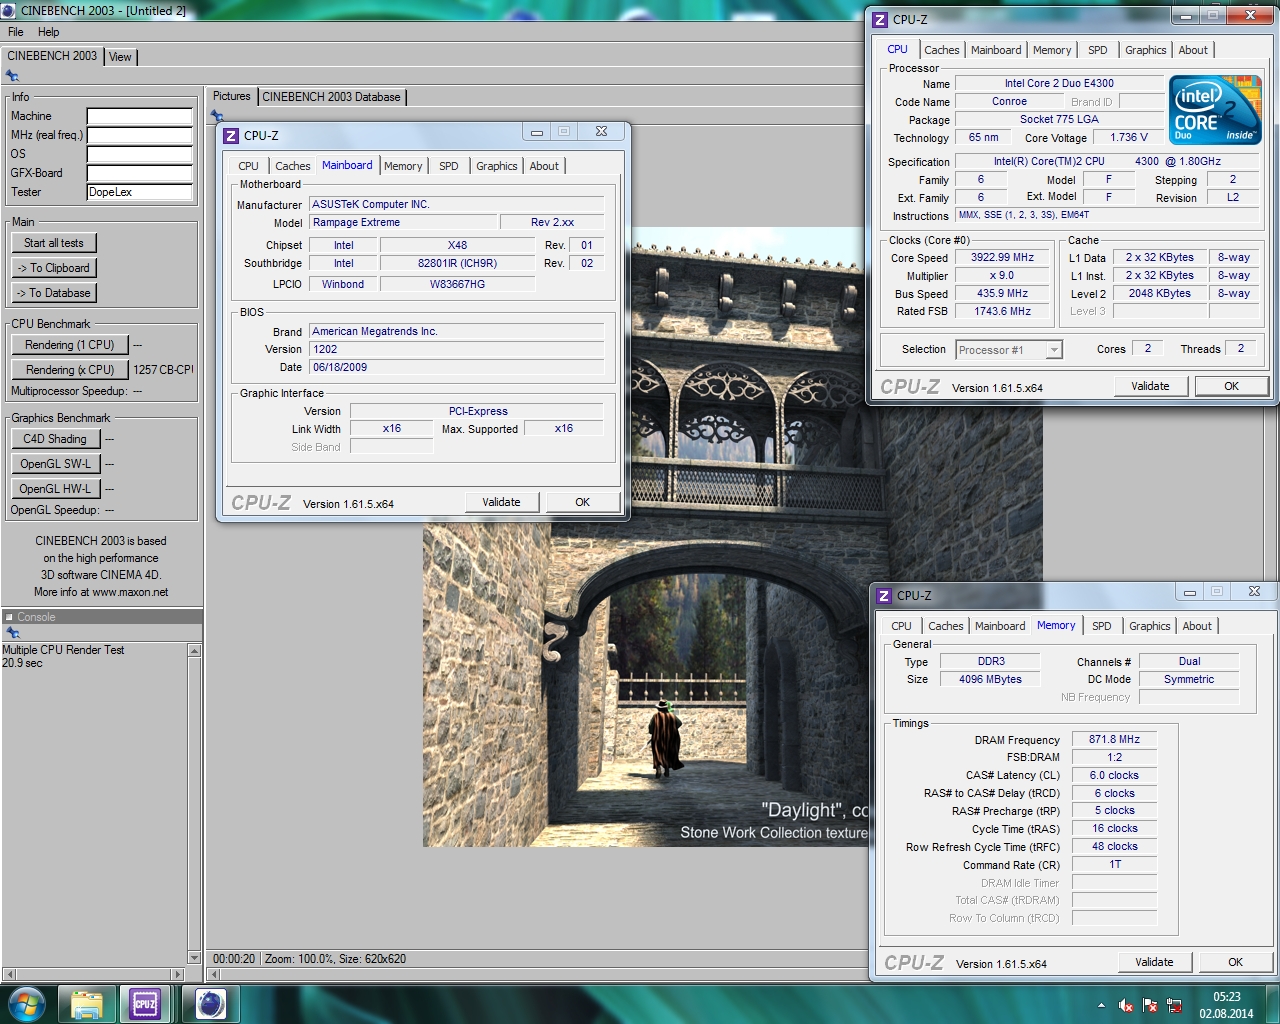This screenshot has height=1024, width=1280.
Task: Click OK in the Mainboard CPU-Z window
Action: click(x=582, y=502)
